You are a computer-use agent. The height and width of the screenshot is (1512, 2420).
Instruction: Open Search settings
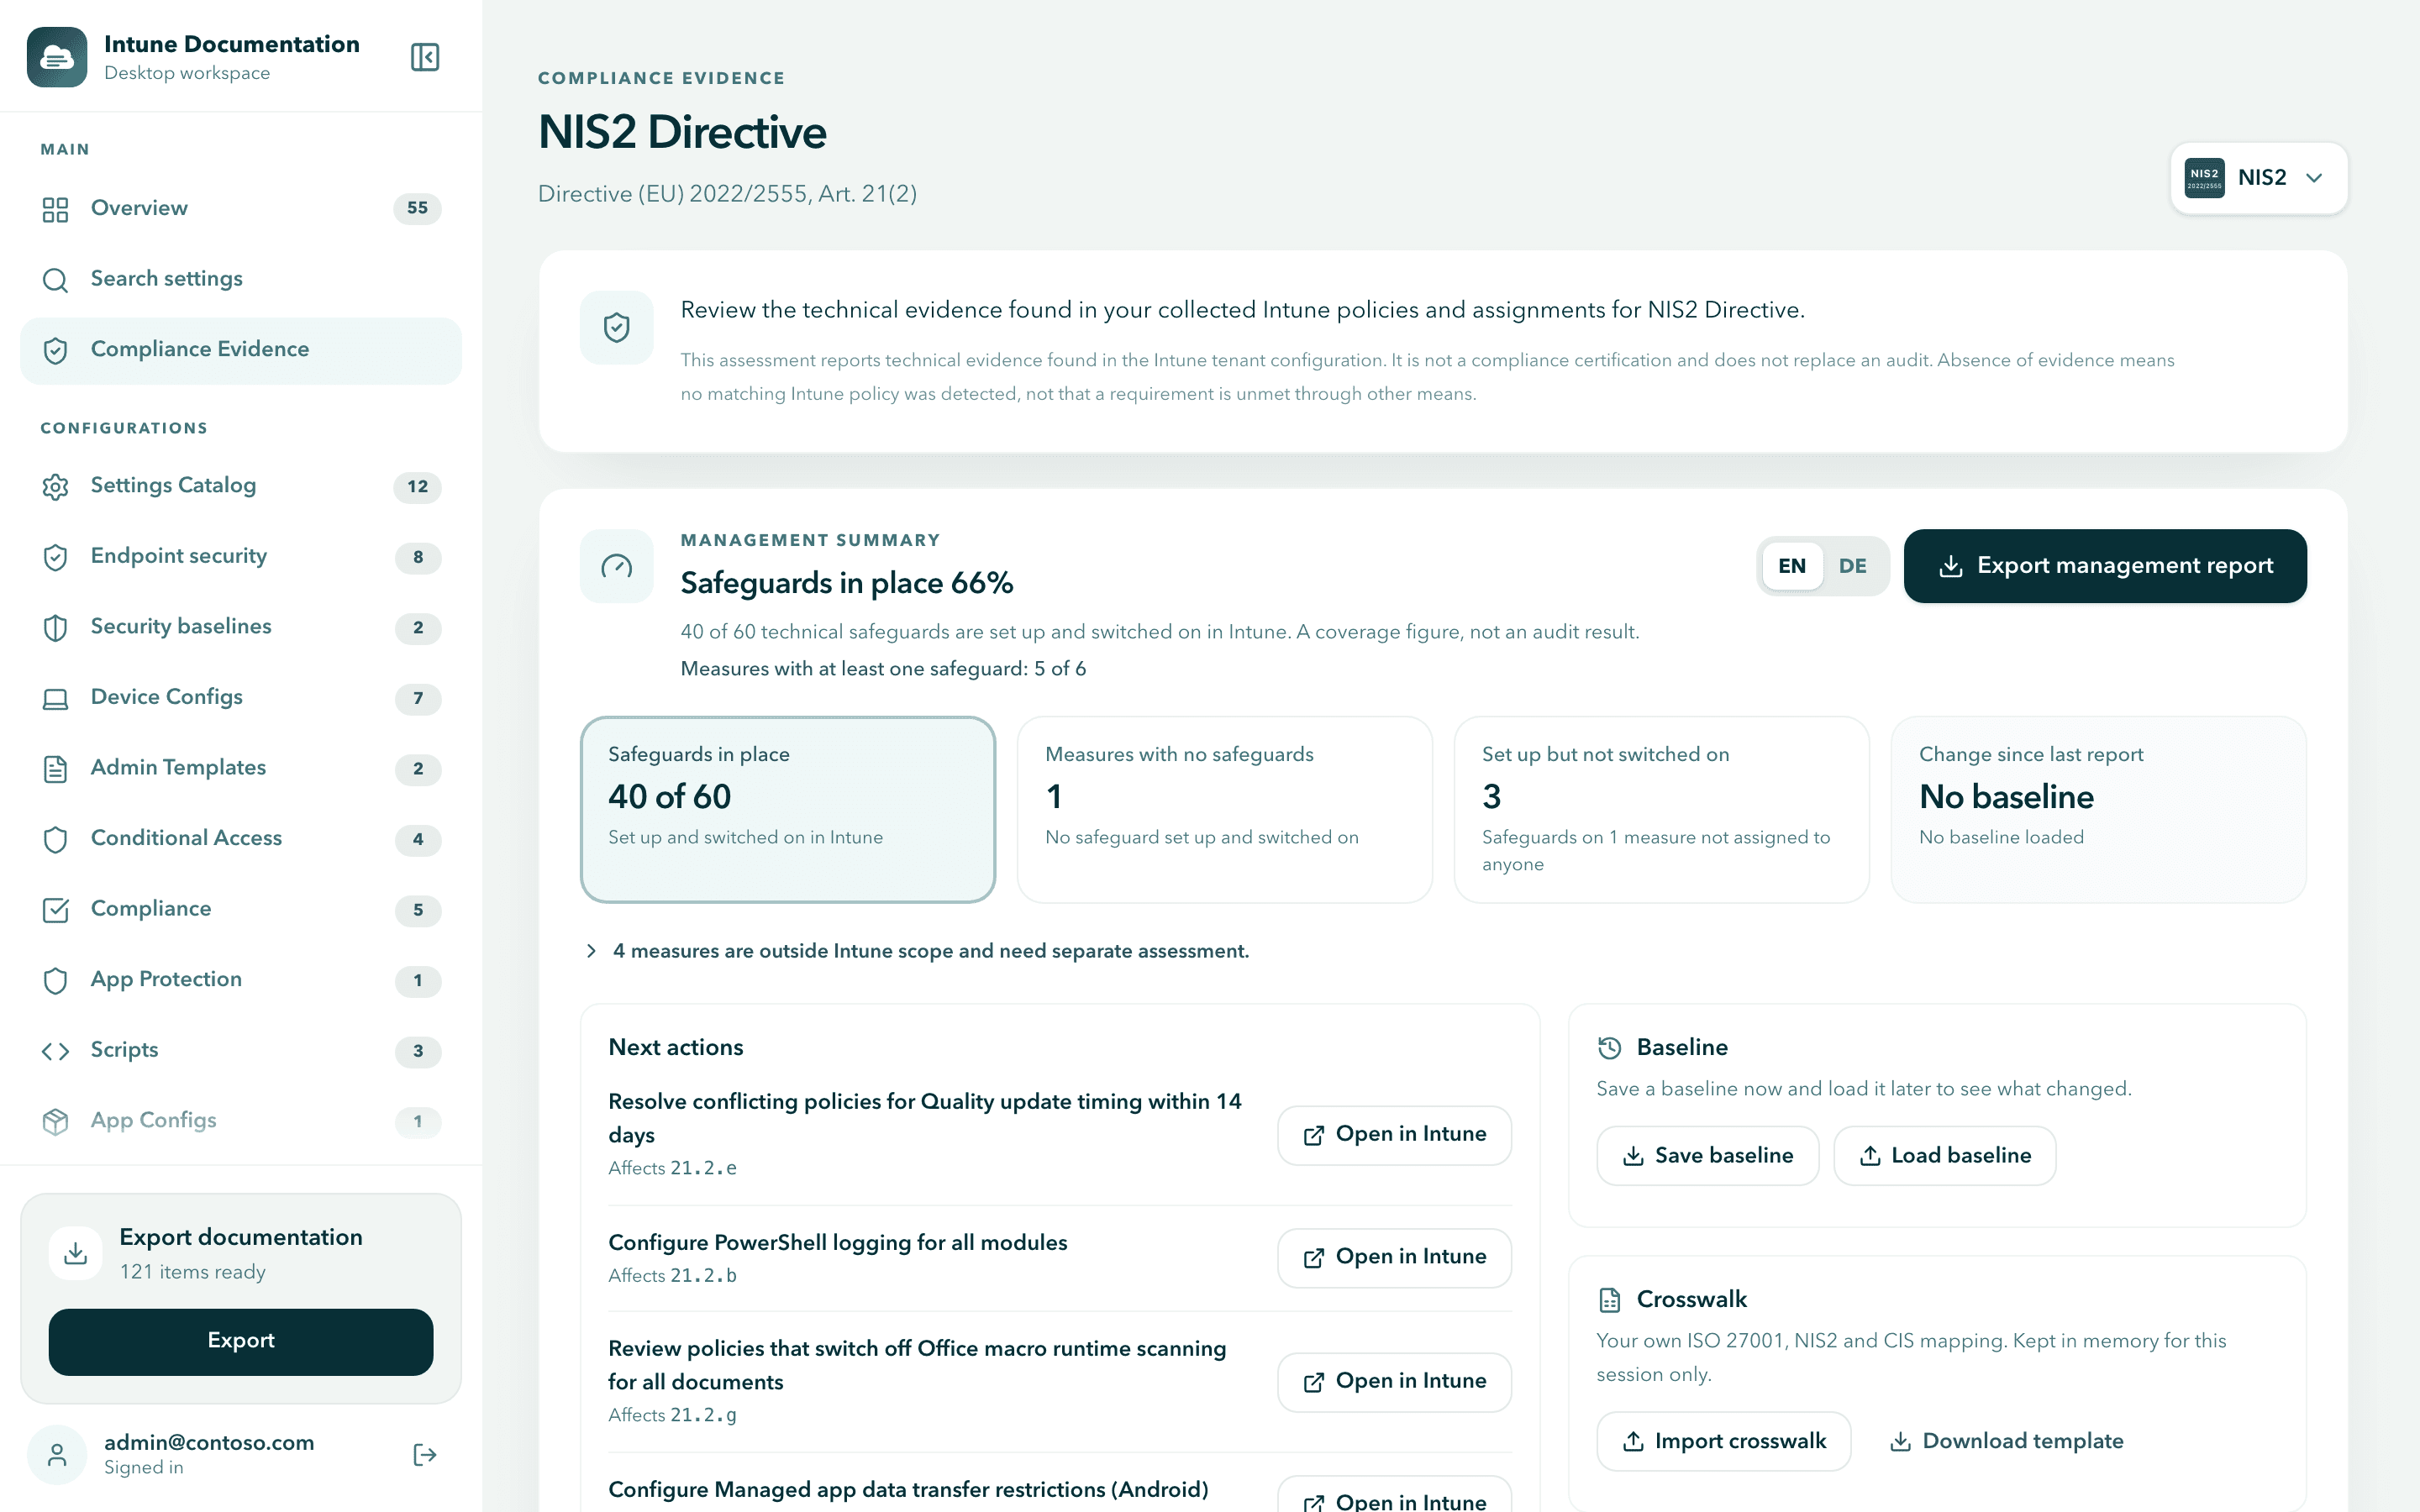click(x=241, y=279)
